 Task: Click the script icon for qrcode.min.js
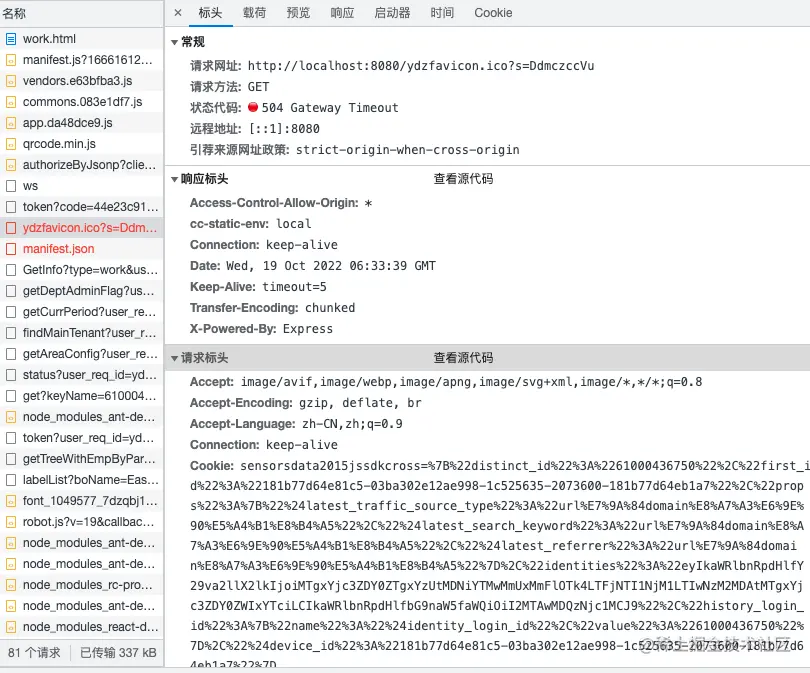pos(11,144)
